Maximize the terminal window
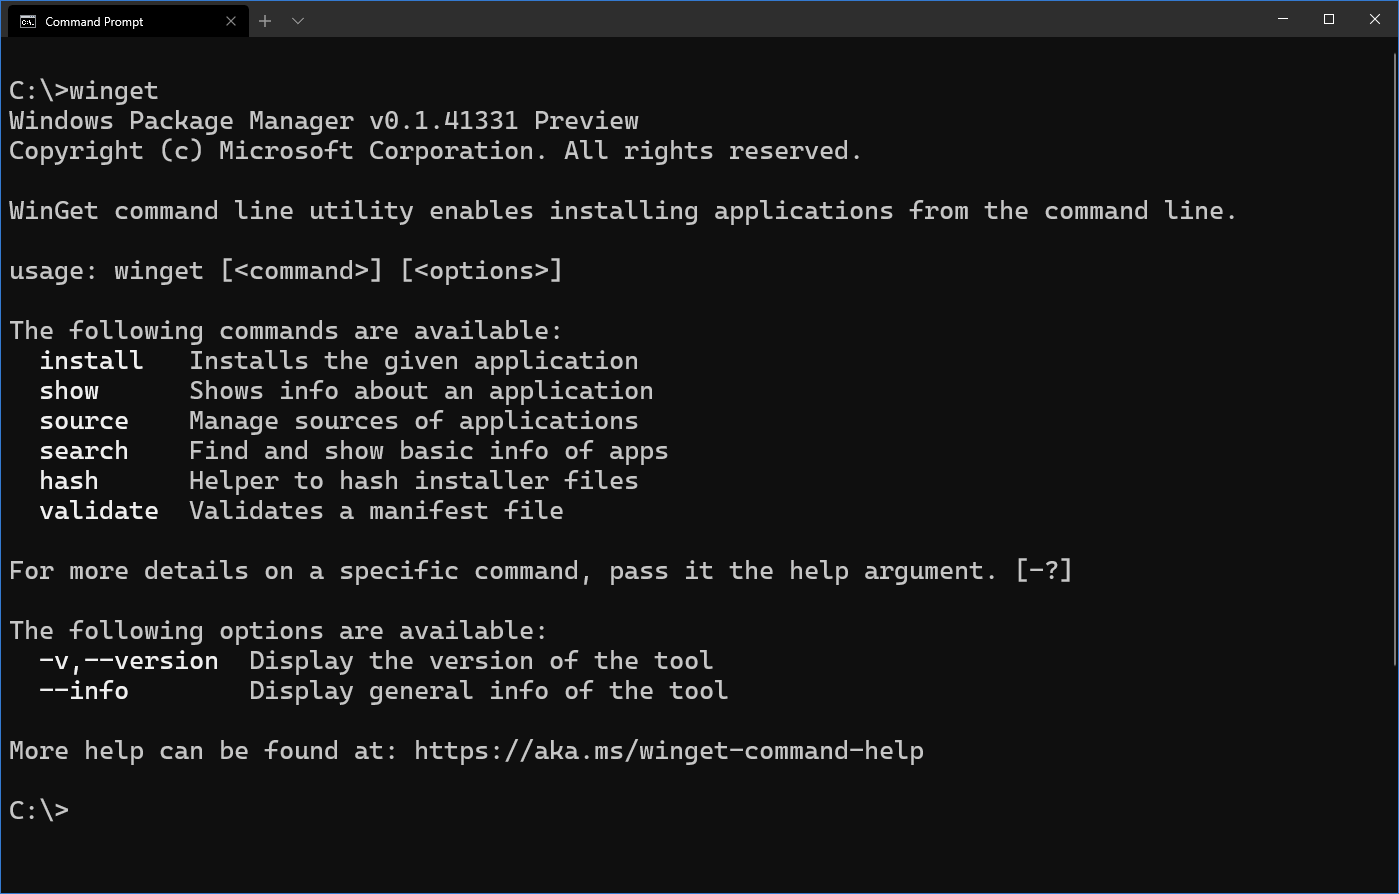The width and height of the screenshot is (1399, 894). pos(1329,19)
